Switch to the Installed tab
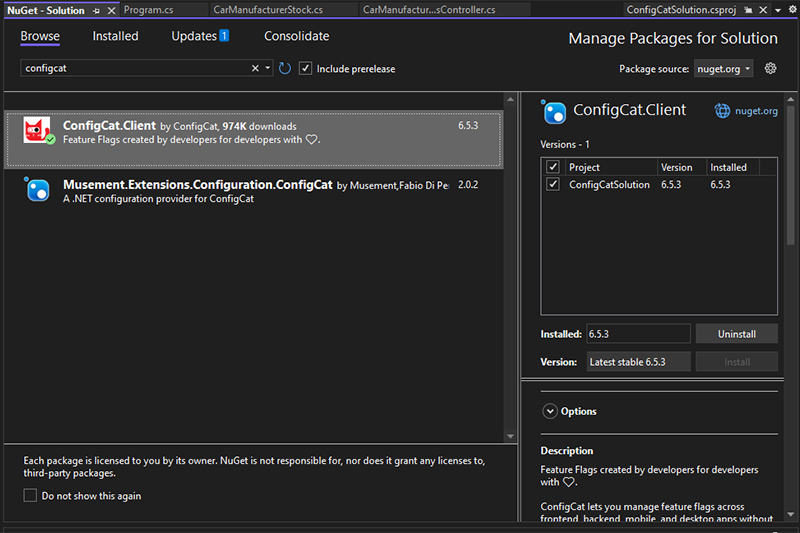The width and height of the screenshot is (800, 533). 115,36
